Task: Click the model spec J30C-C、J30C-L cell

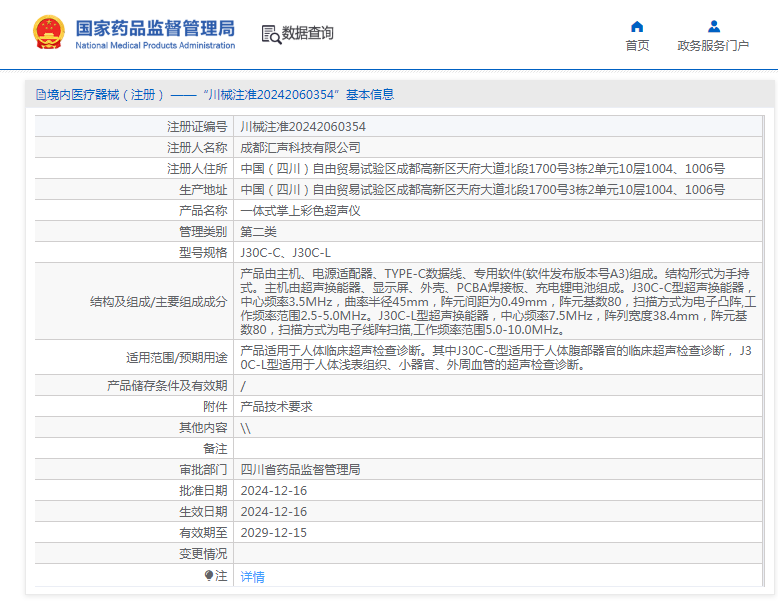Action: (285, 253)
